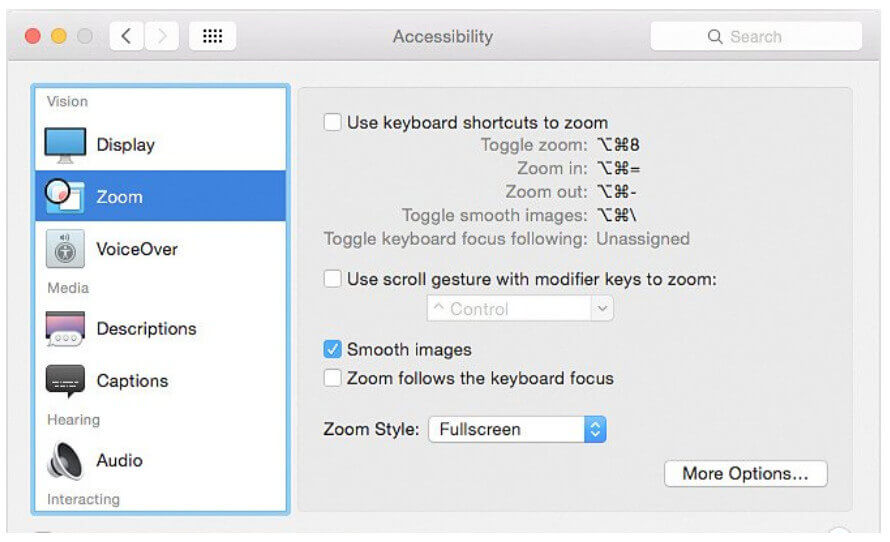Click the Search field

tap(756, 37)
